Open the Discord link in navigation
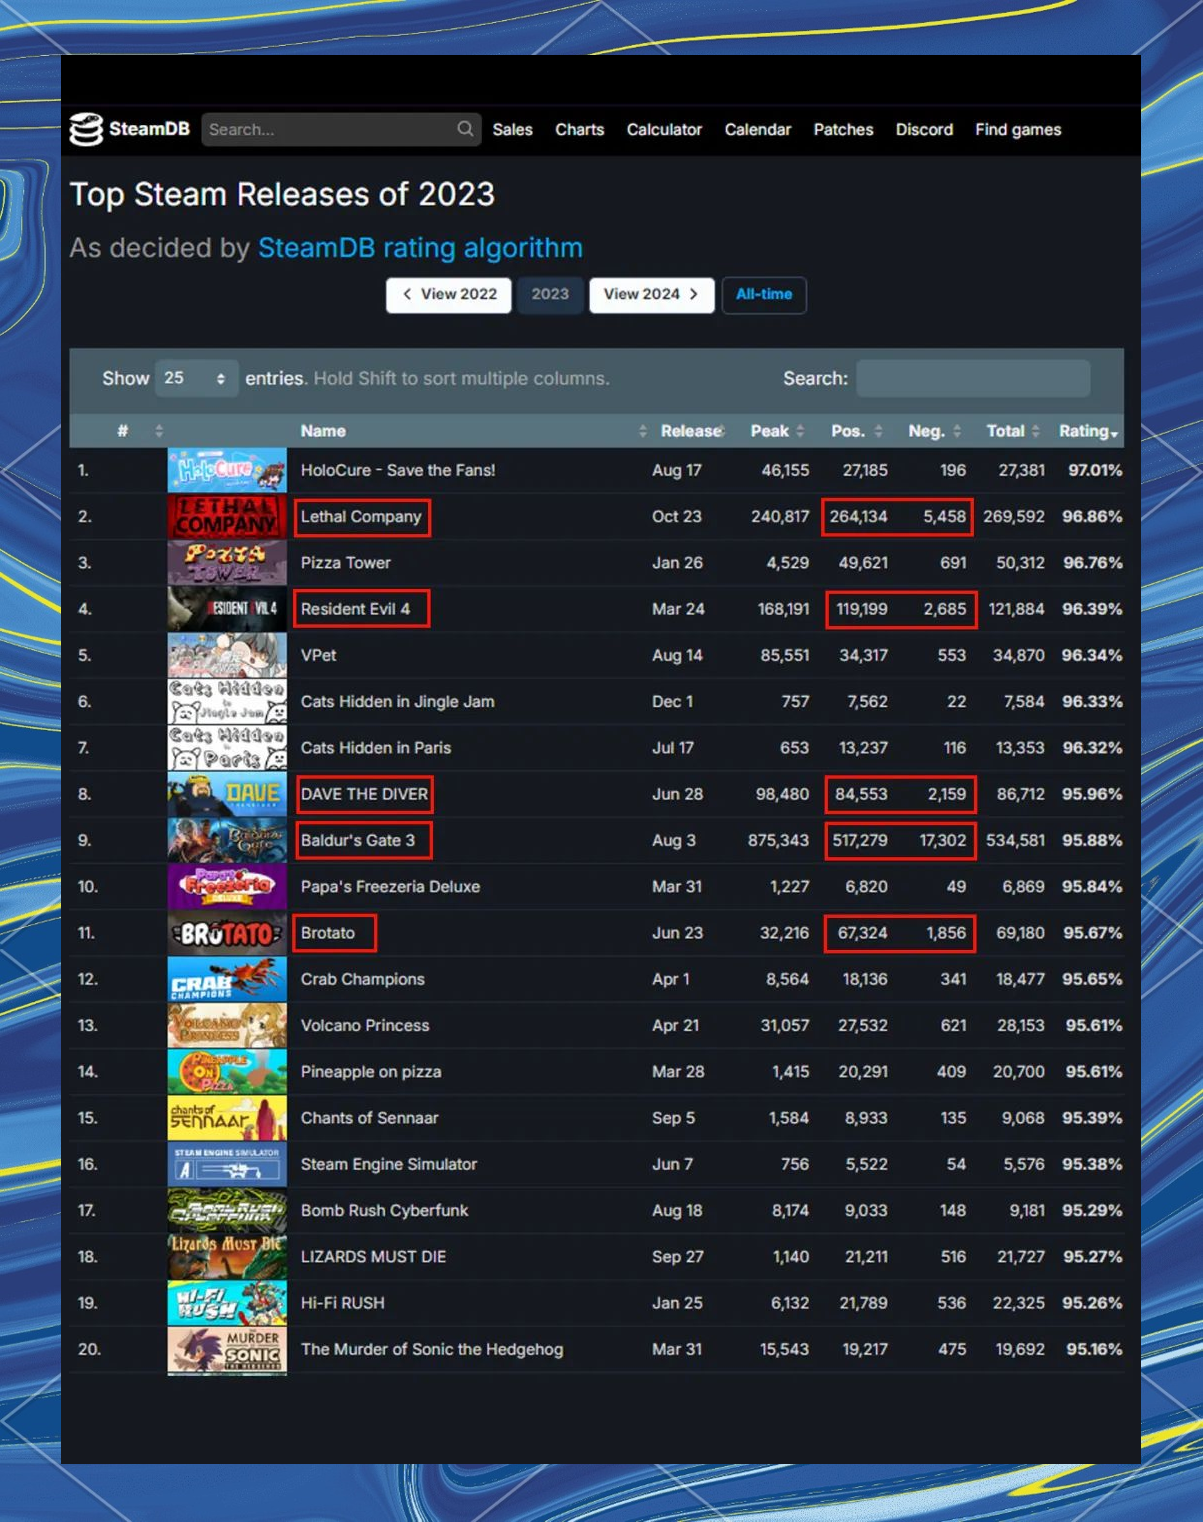Screen dimensions: 1203x1522 pos(924,130)
